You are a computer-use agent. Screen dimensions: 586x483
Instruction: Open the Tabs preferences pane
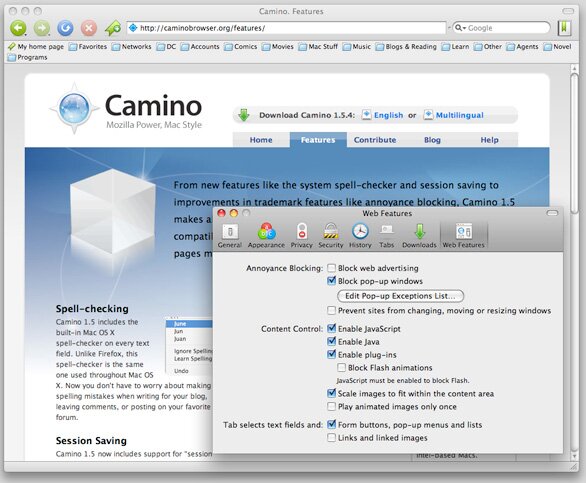point(386,236)
